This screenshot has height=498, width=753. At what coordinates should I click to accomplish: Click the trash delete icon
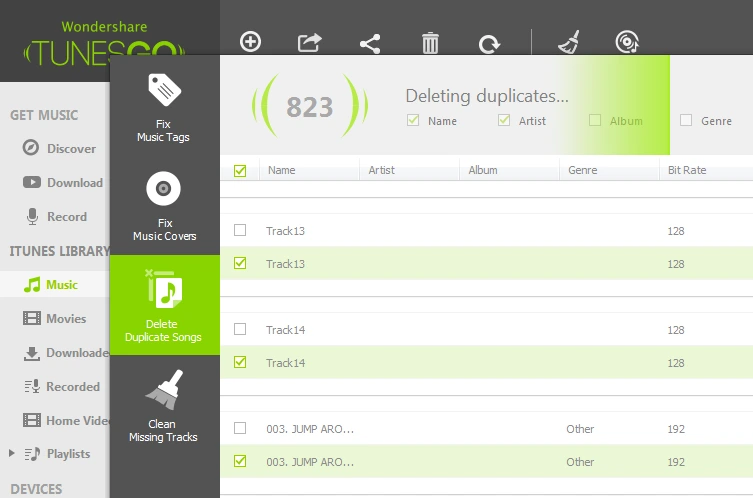coord(430,43)
